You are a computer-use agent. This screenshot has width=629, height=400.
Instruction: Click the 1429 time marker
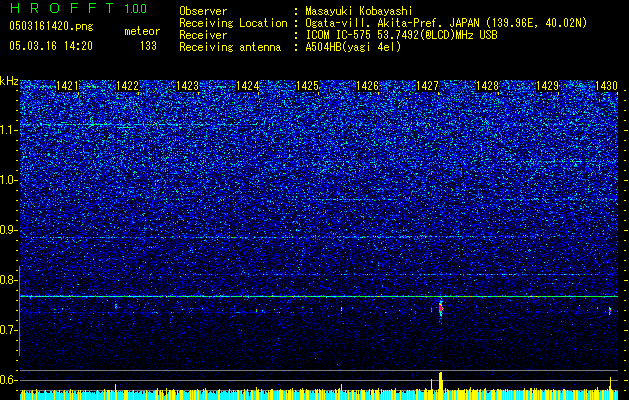tap(547, 86)
